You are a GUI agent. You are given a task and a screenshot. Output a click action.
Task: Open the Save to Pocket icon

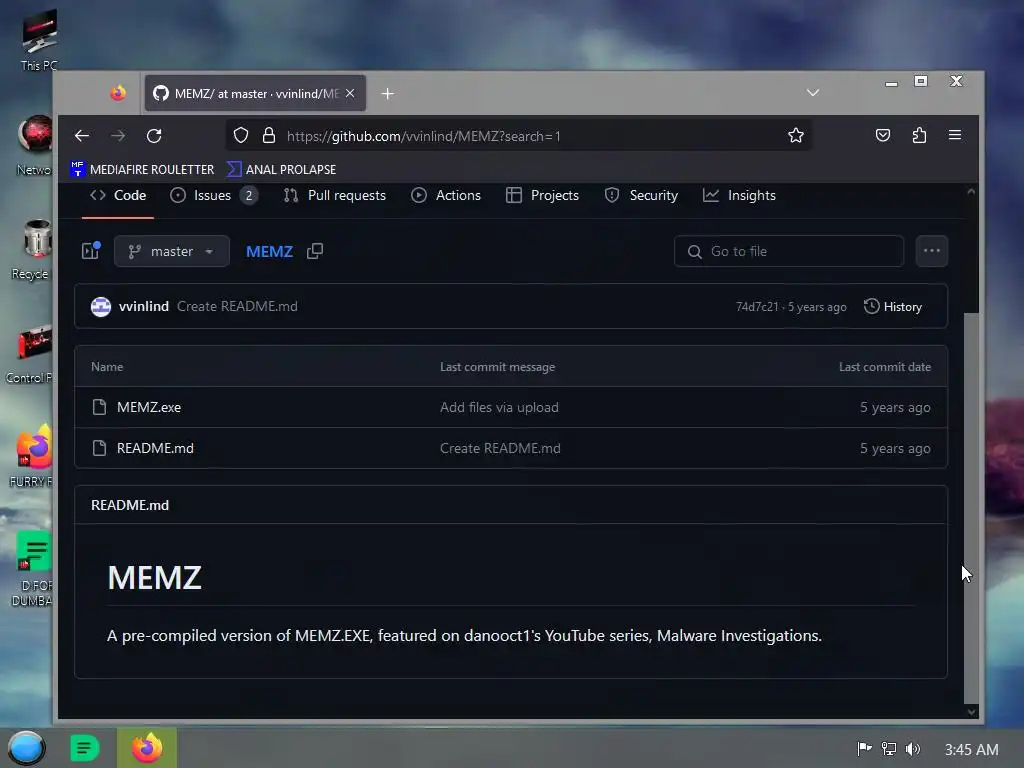pos(883,135)
